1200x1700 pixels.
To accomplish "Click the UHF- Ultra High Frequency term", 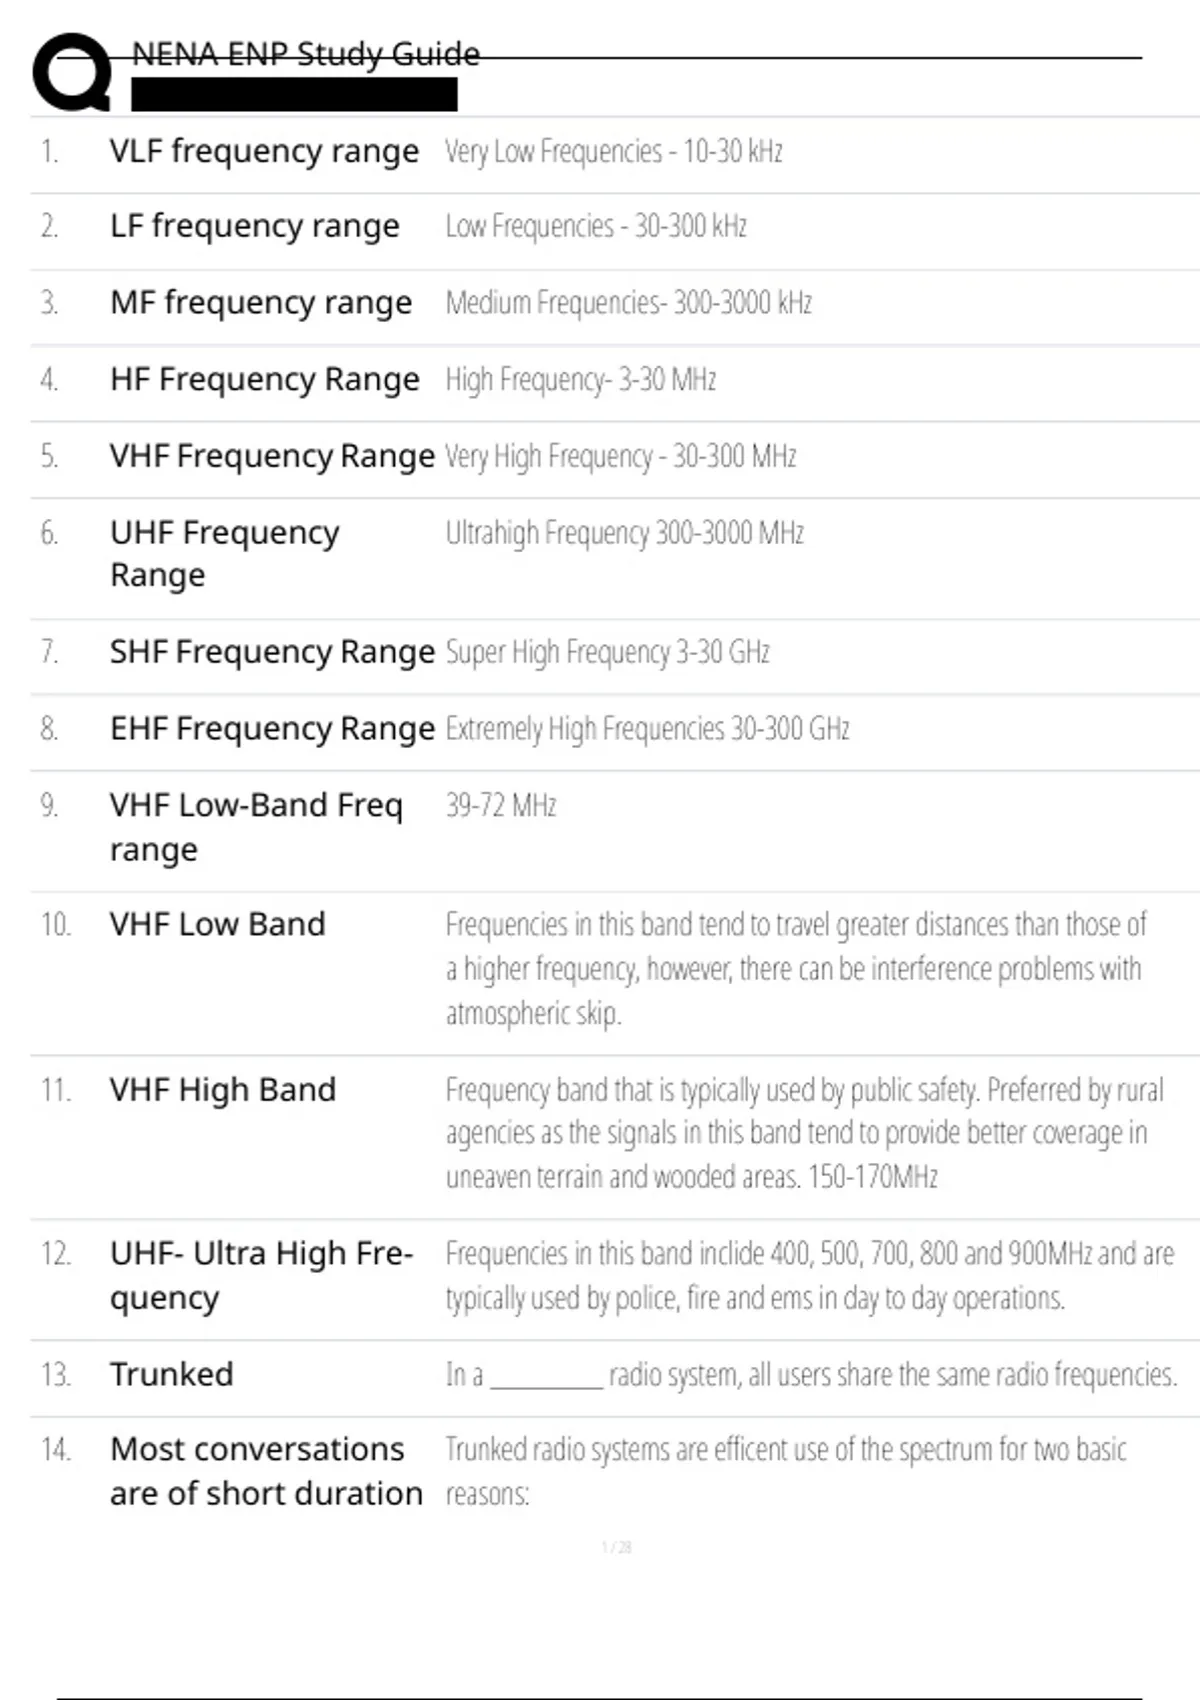I will pyautogui.click(x=261, y=1275).
